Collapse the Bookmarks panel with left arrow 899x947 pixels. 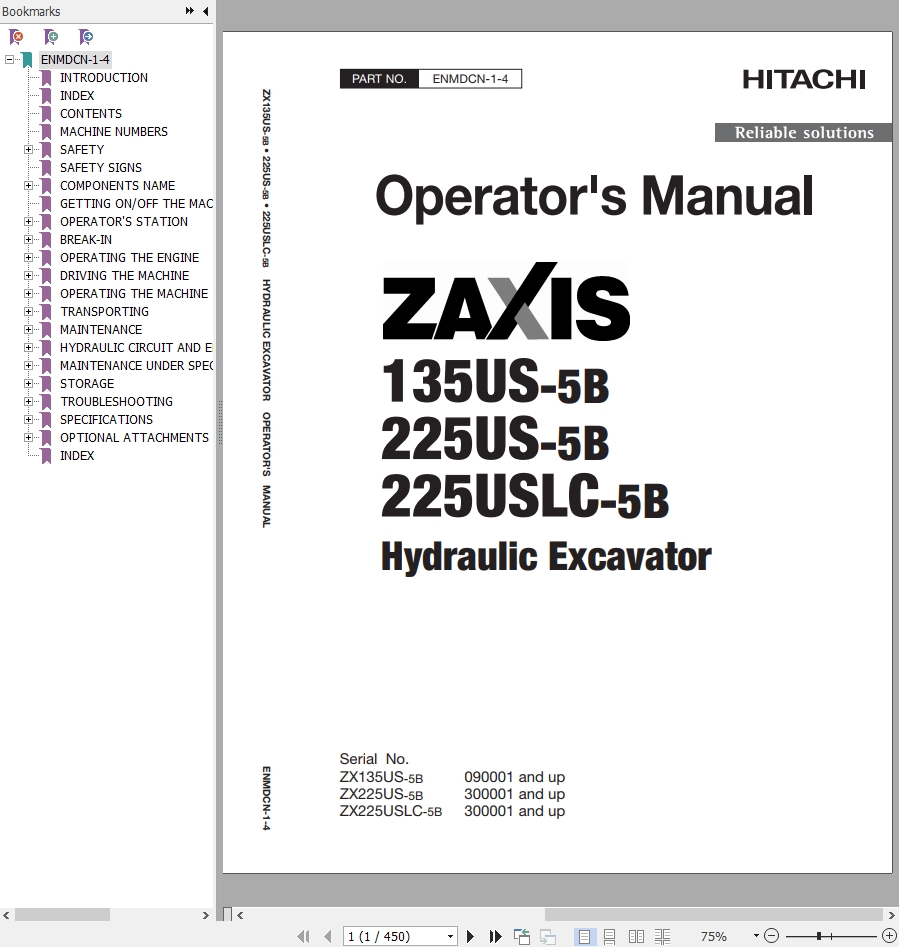205,11
